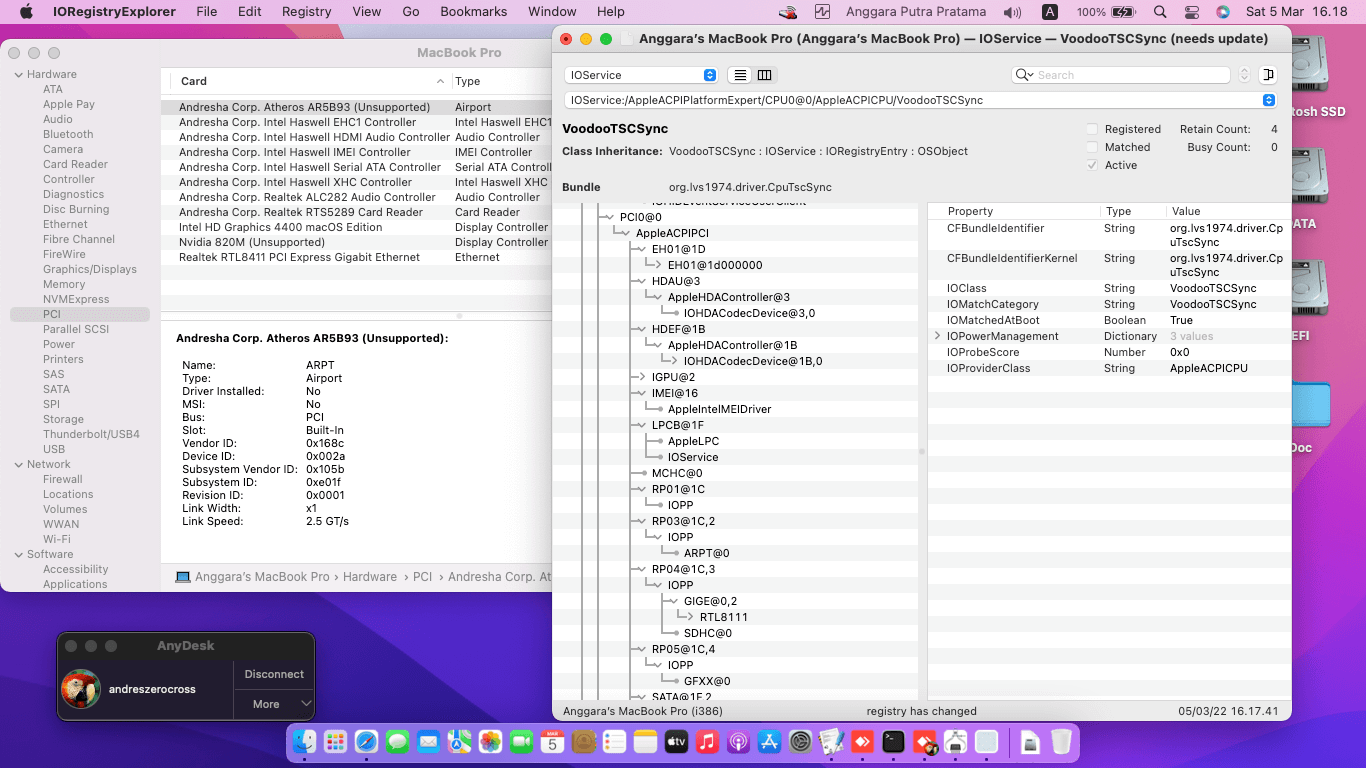Open System Preferences from the Dock
The width and height of the screenshot is (1366, 768).
800,741
